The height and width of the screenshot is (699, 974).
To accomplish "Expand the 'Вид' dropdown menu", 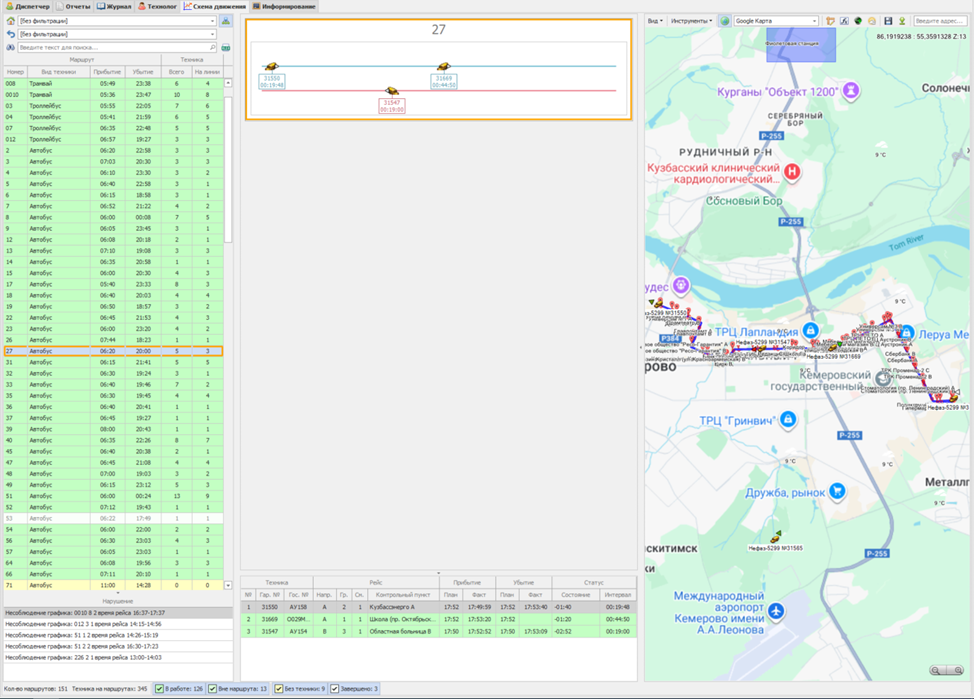I will point(655,21).
